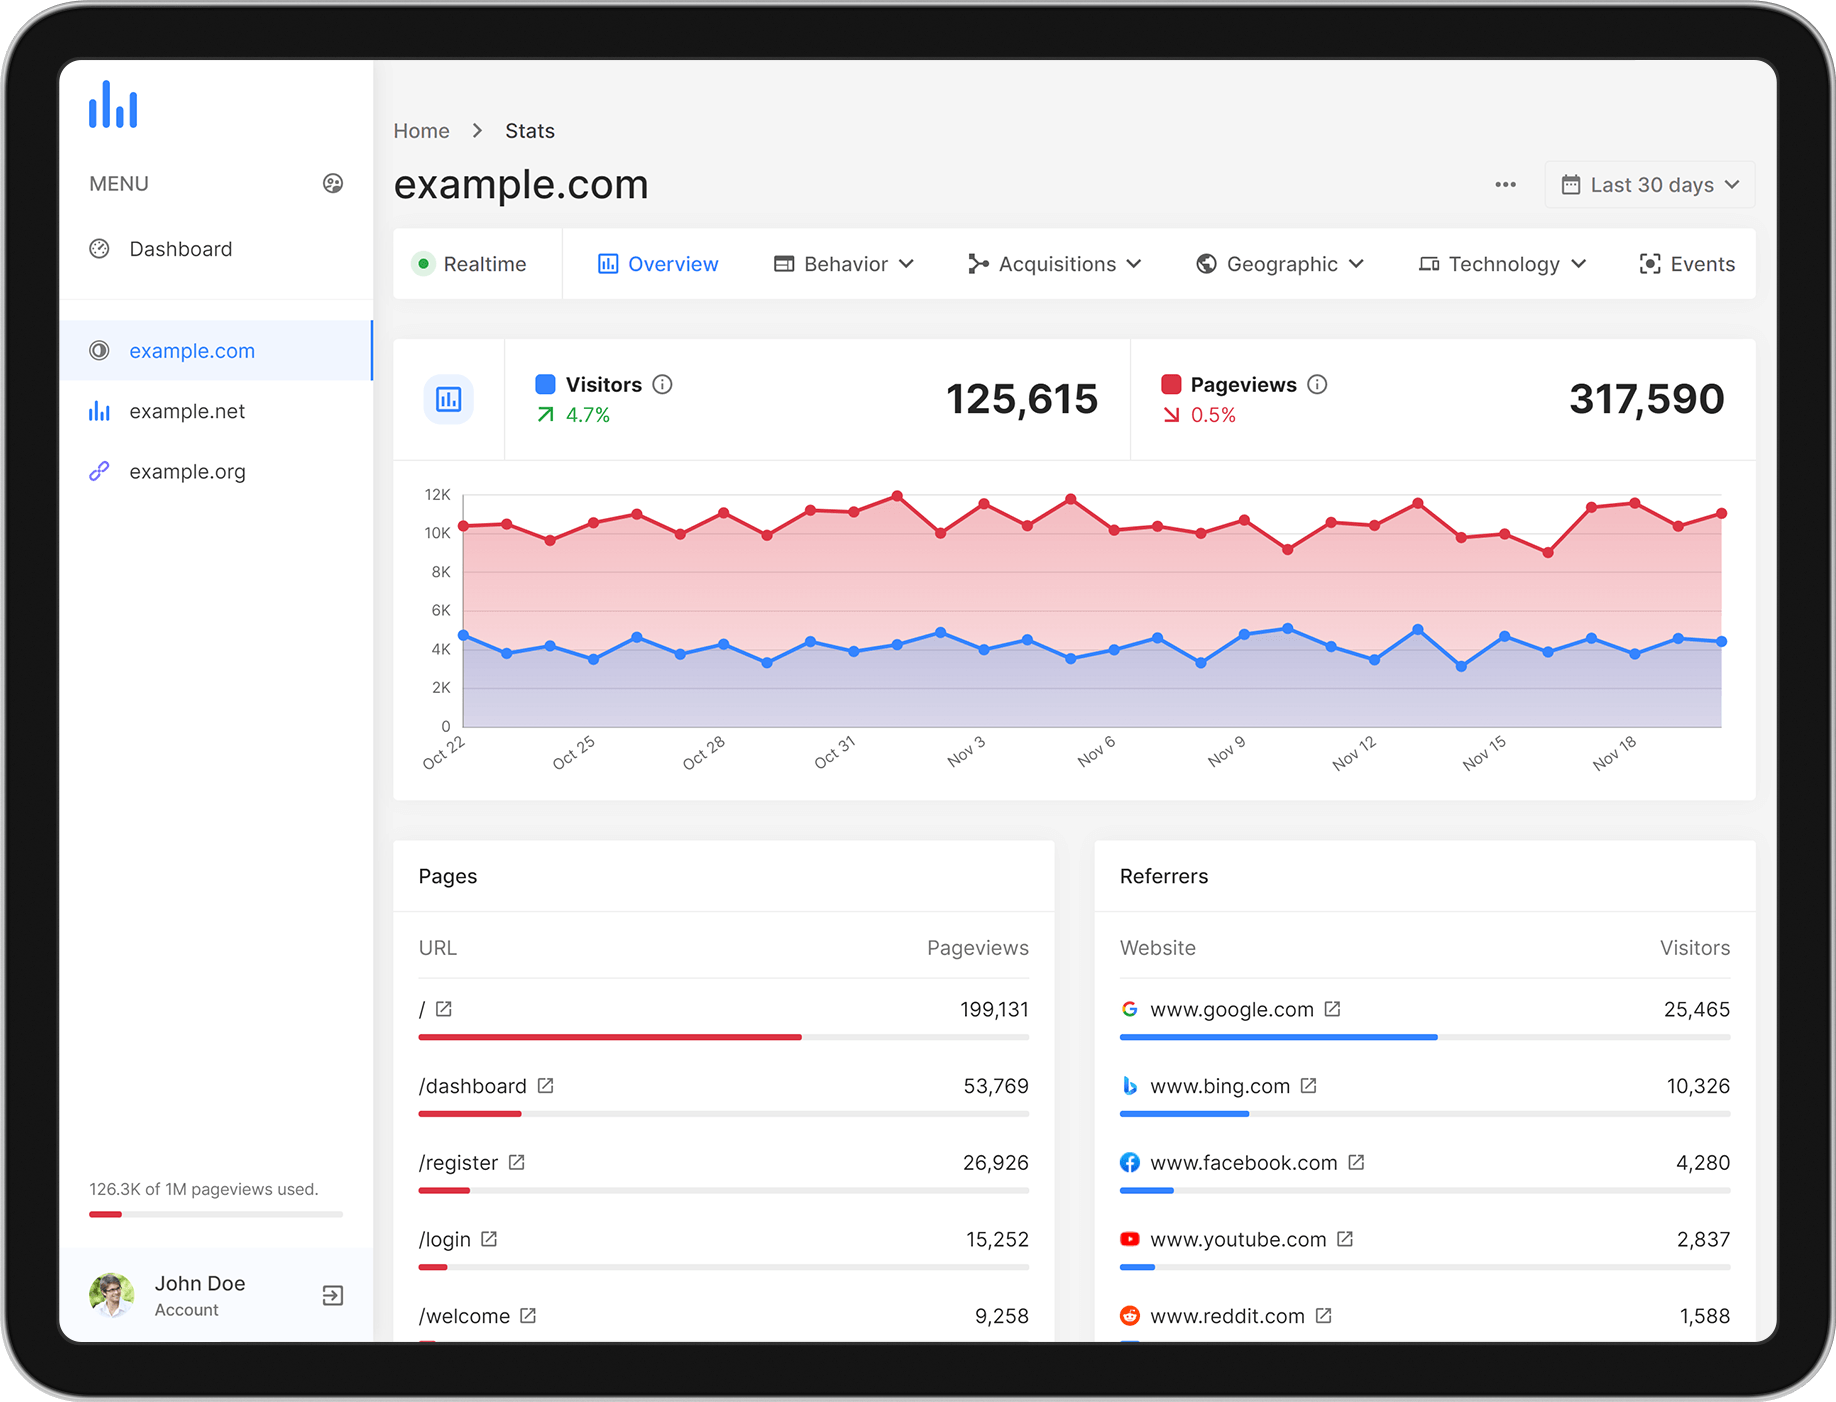Click the Visitors info icon

coord(662,384)
